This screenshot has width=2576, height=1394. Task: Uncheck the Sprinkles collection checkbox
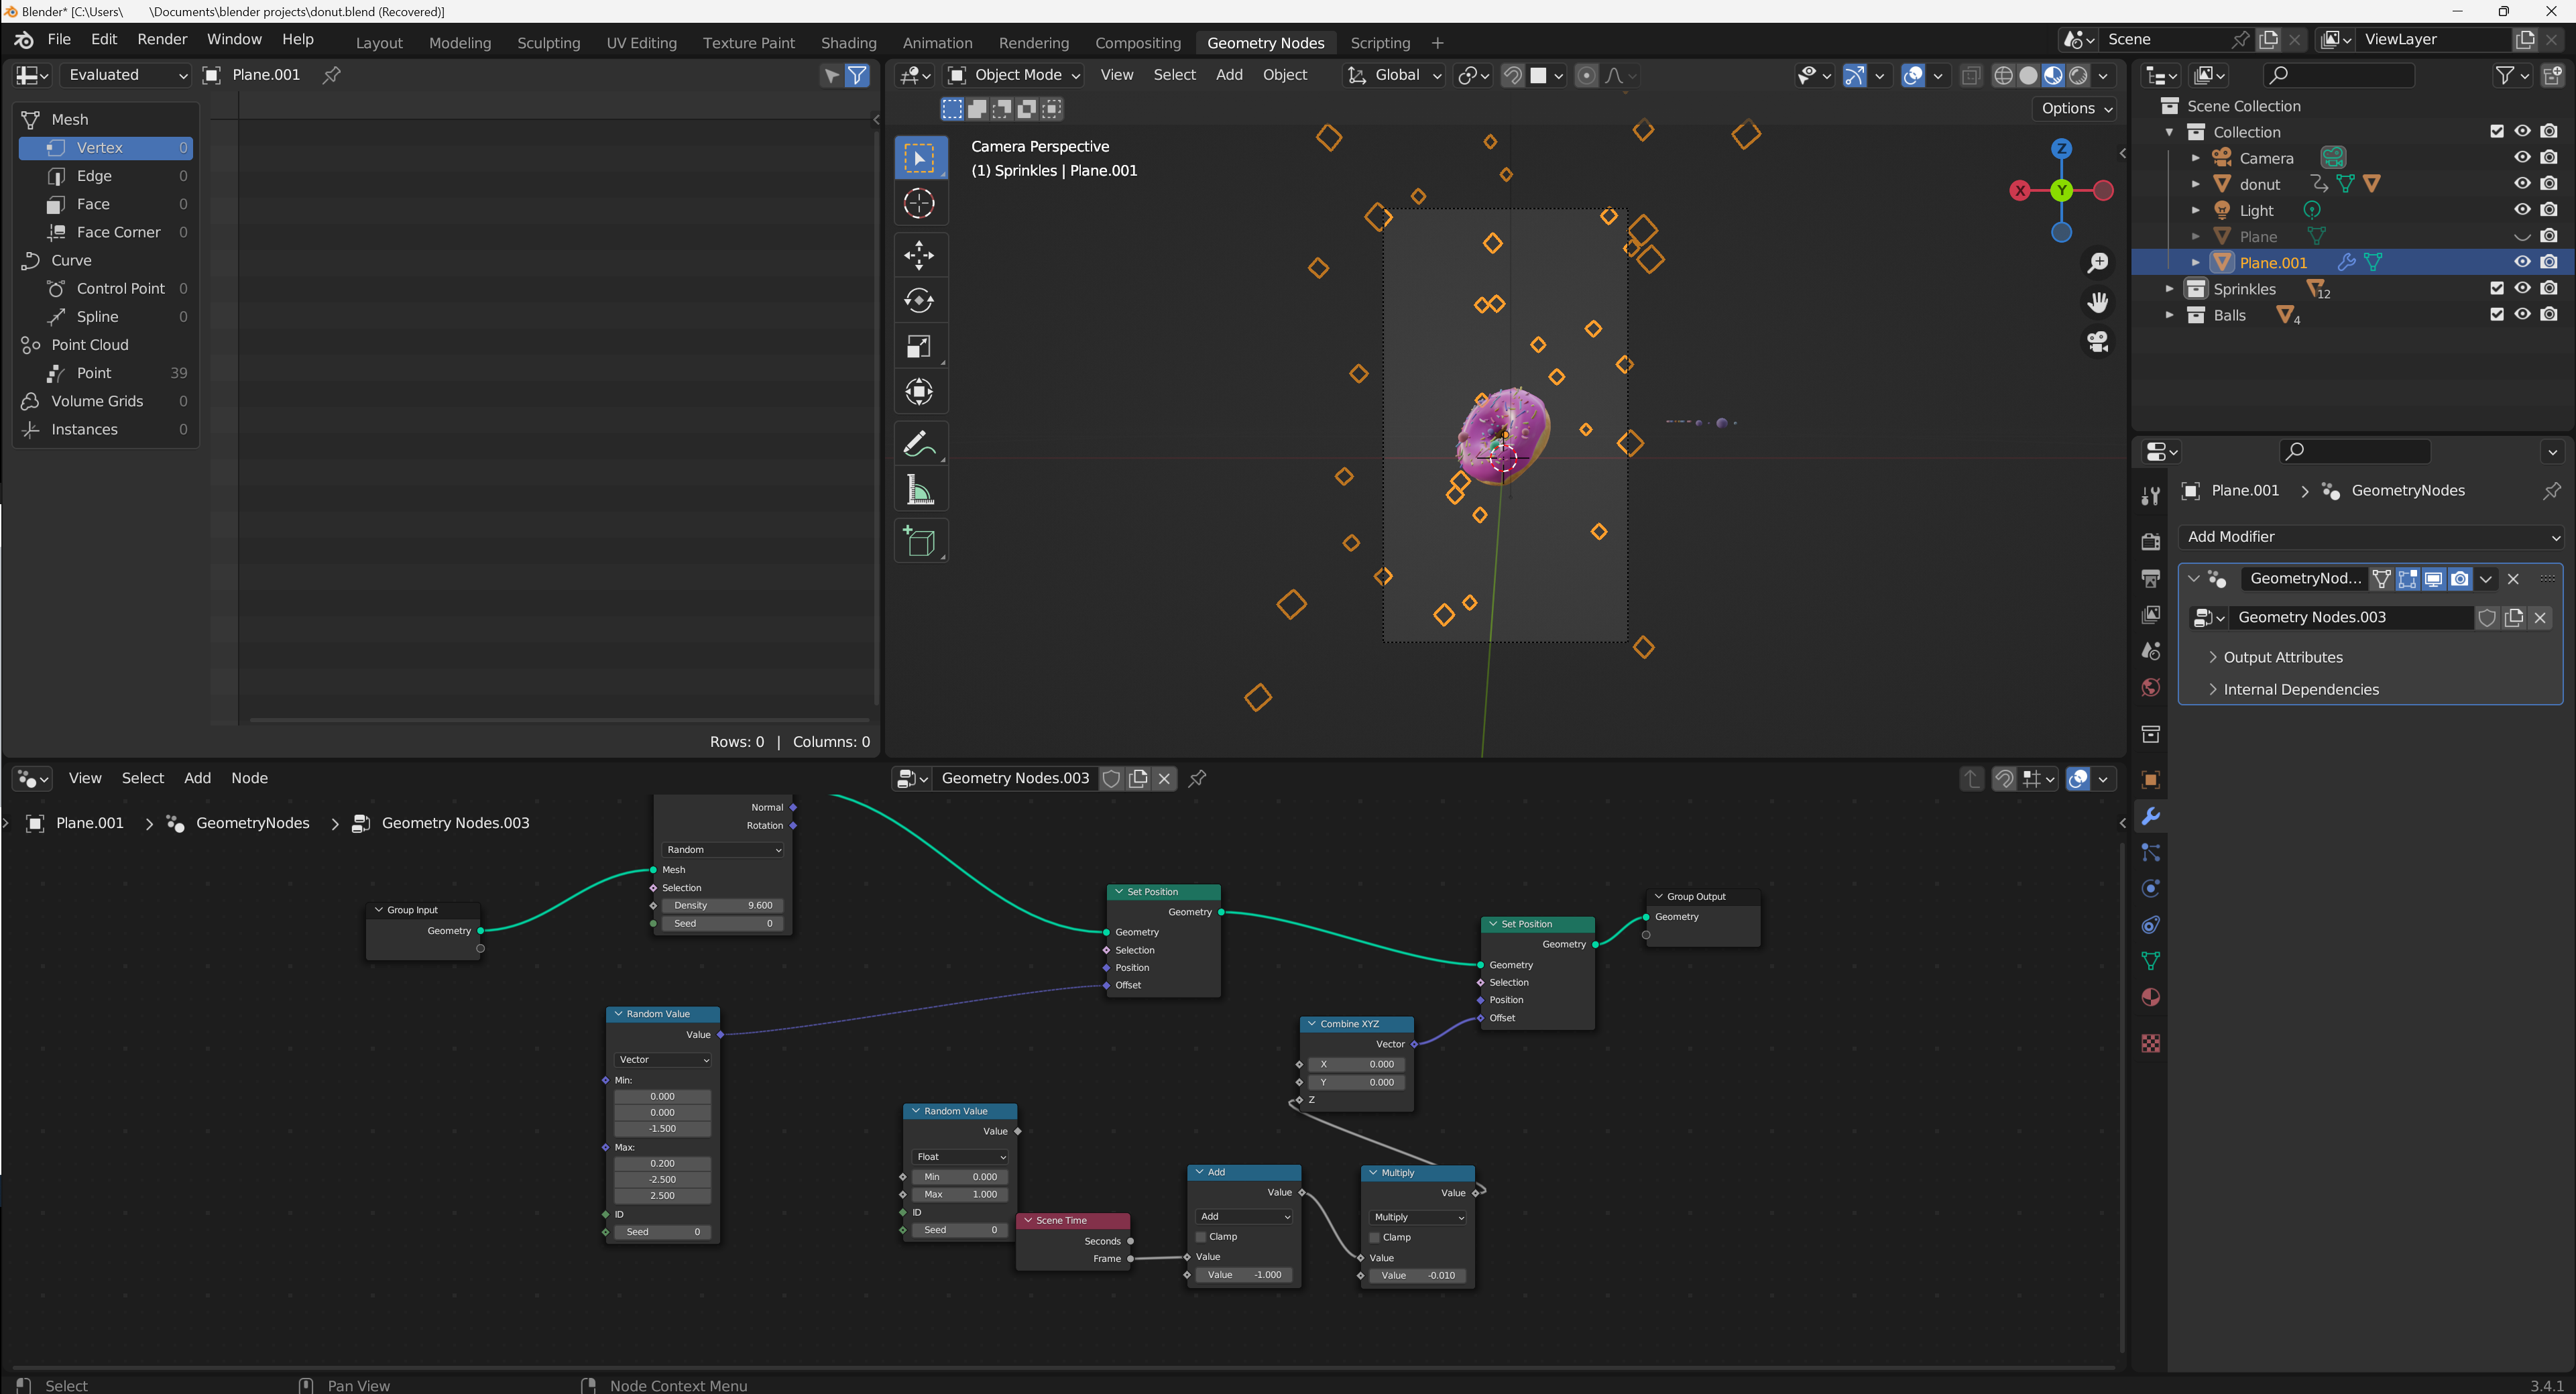(x=2496, y=288)
